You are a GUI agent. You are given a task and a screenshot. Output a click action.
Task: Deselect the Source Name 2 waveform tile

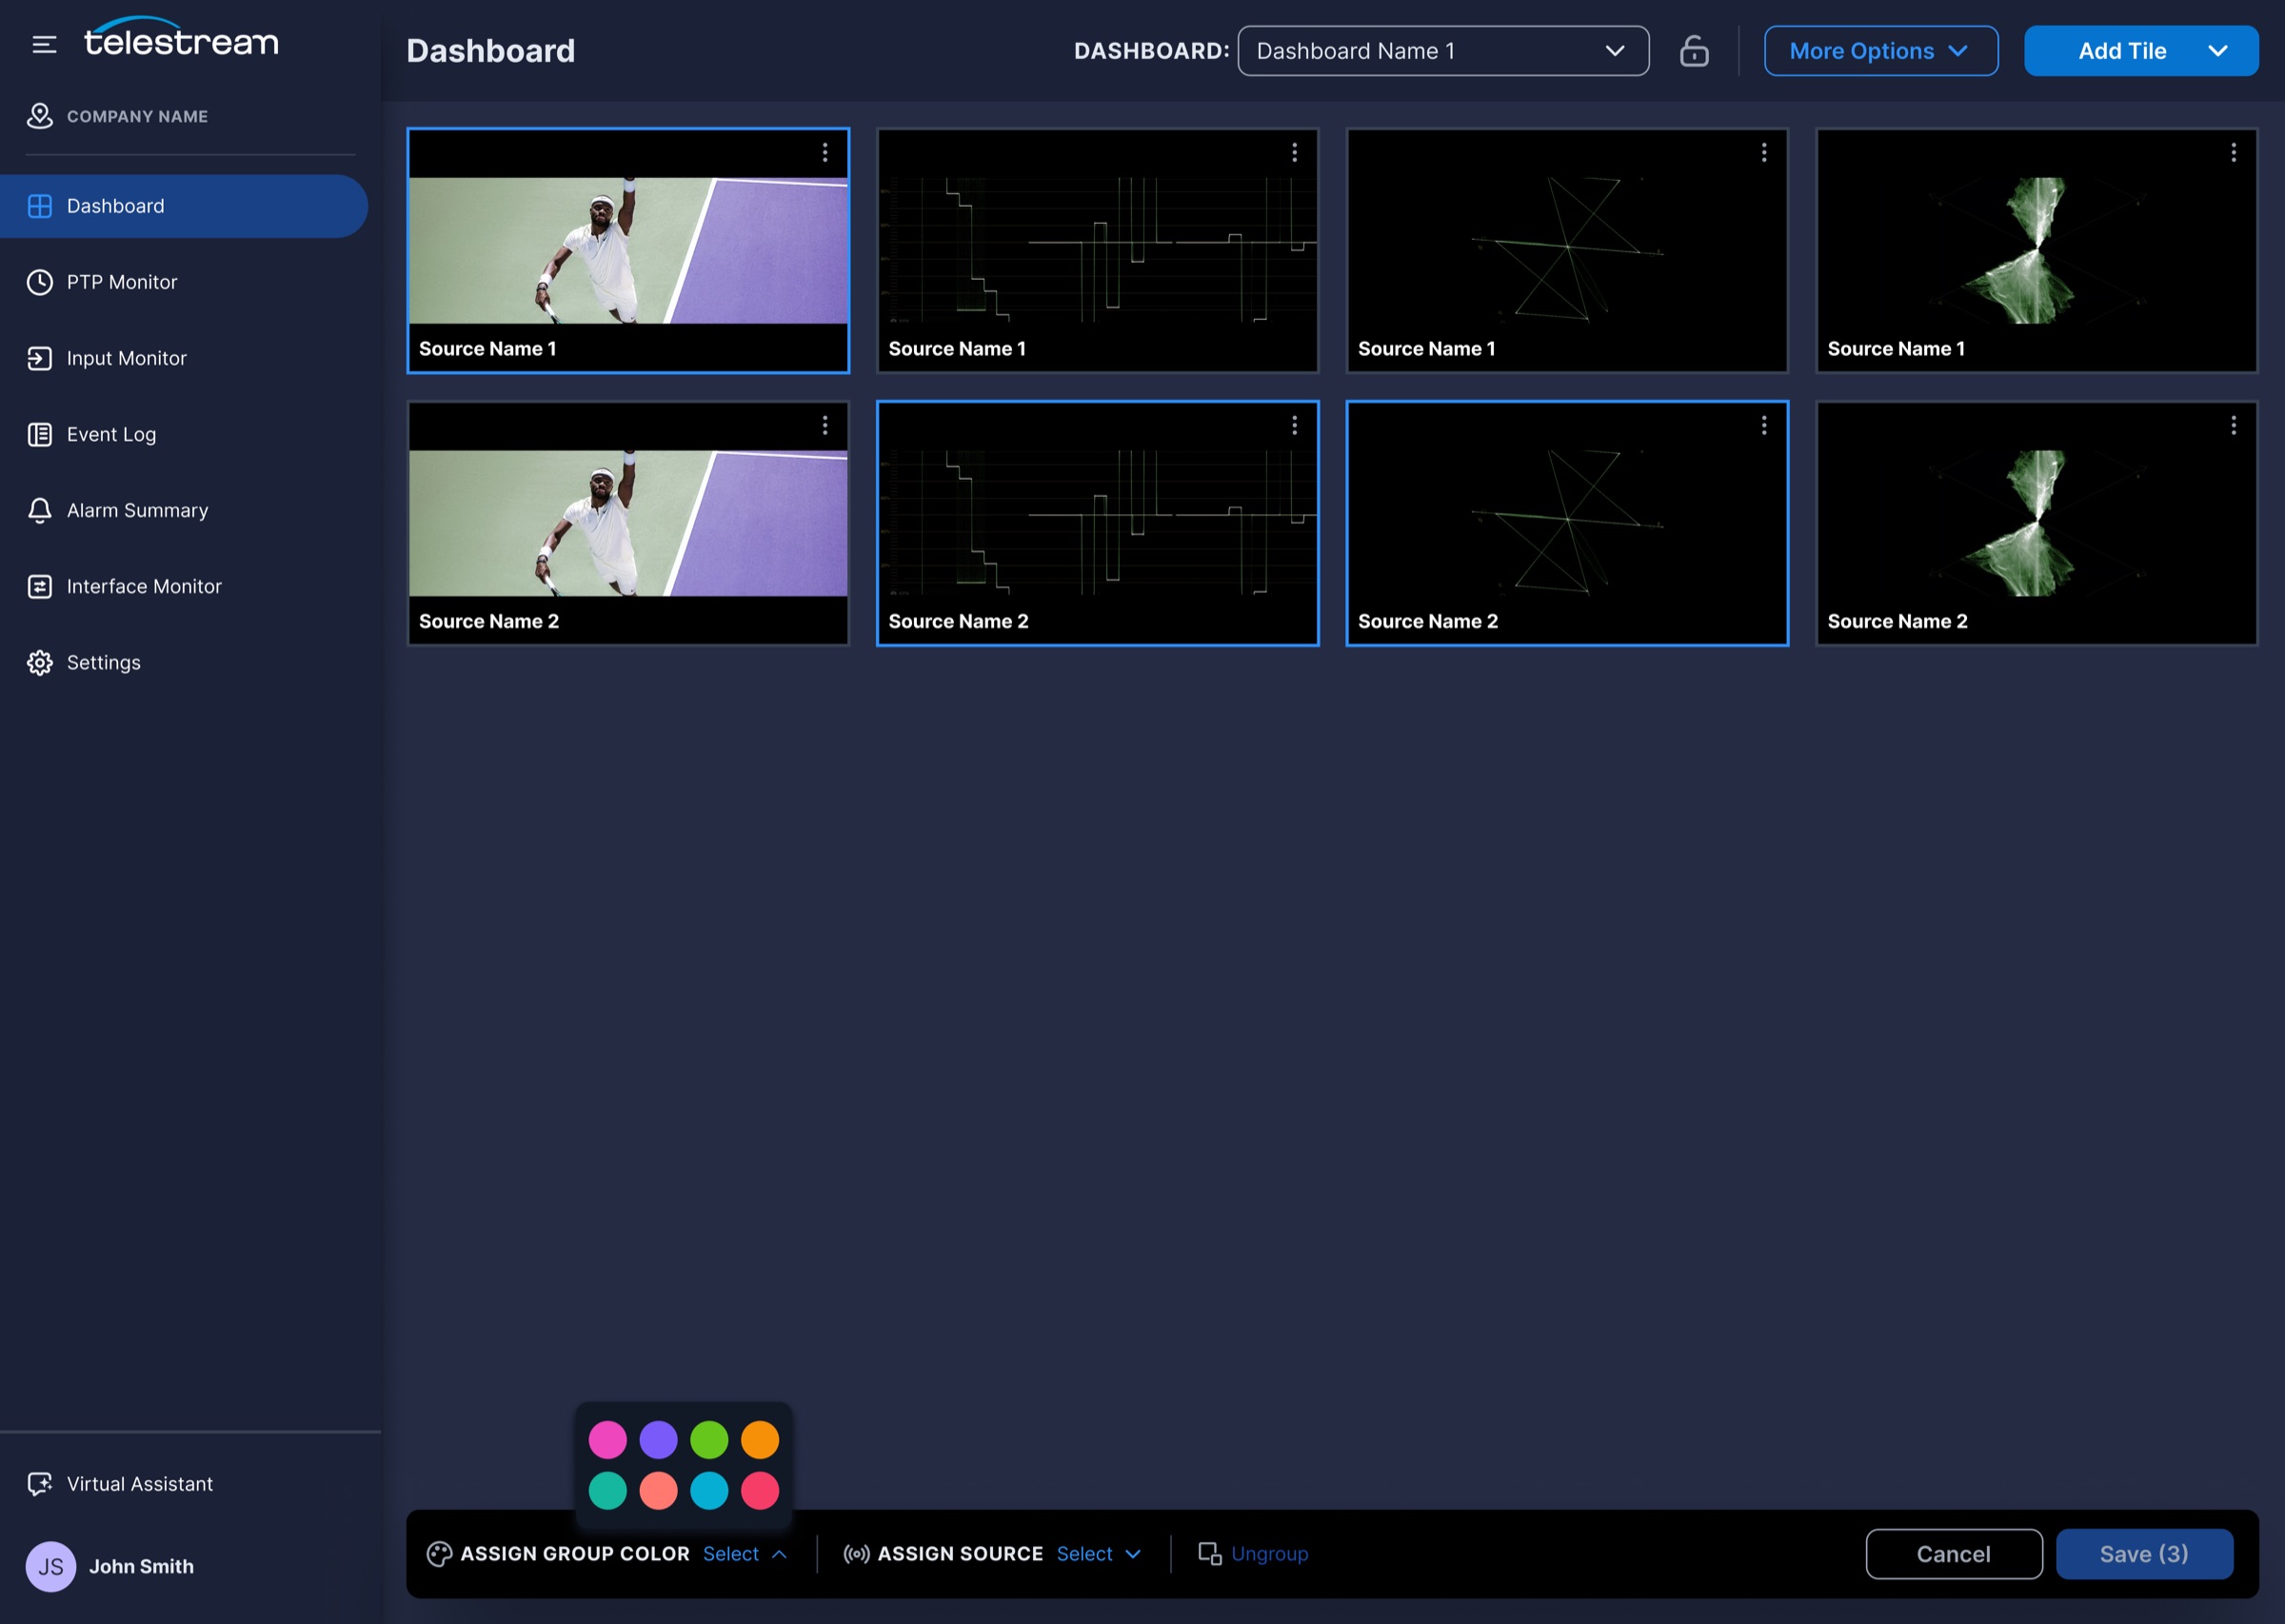(x=1097, y=523)
